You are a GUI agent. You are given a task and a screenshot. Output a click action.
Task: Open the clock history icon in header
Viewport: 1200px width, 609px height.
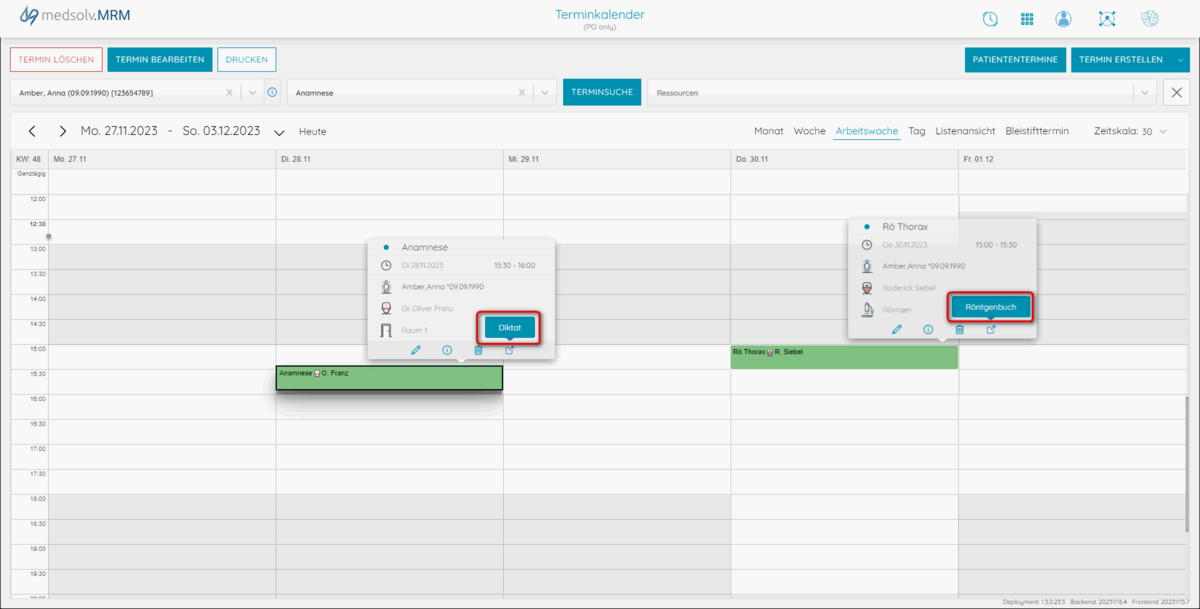tap(990, 19)
